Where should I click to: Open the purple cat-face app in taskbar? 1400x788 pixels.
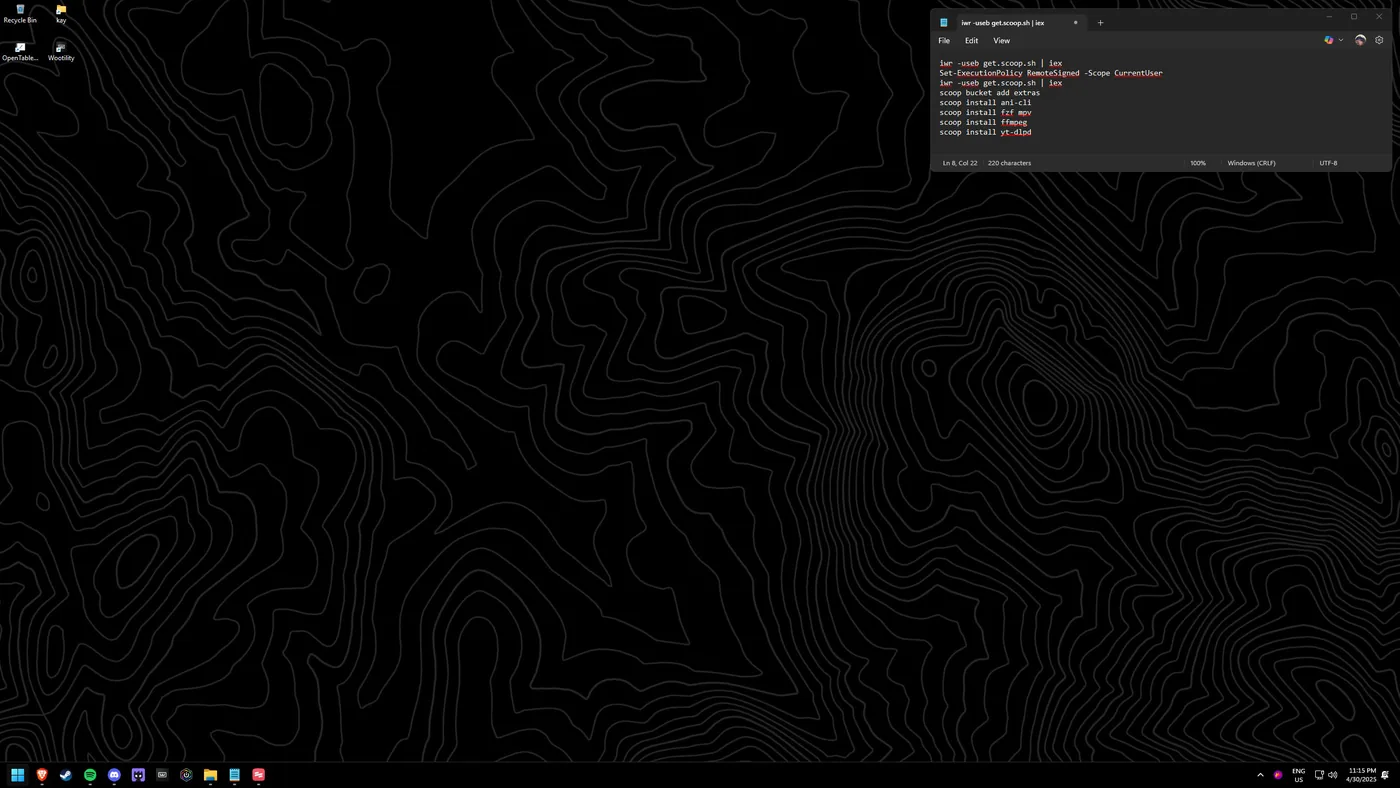tap(138, 775)
